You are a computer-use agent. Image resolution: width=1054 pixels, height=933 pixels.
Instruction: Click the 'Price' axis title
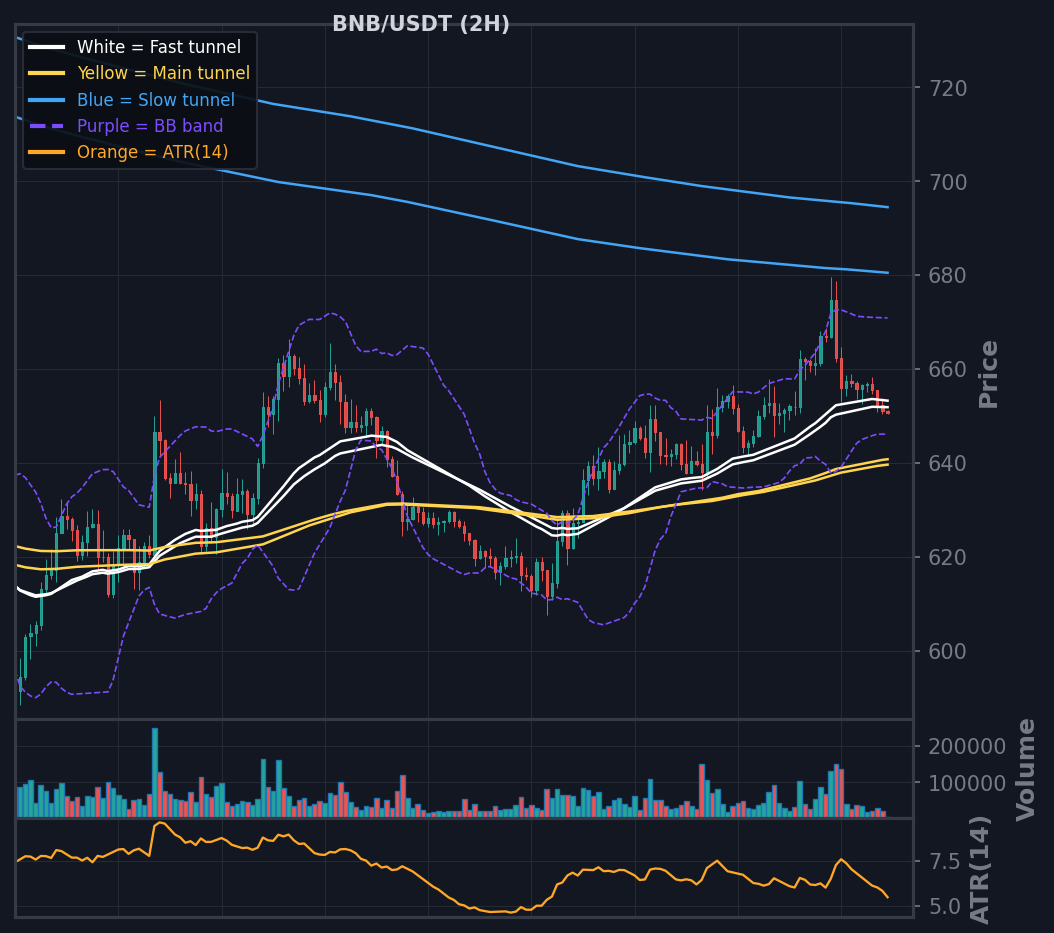click(988, 374)
